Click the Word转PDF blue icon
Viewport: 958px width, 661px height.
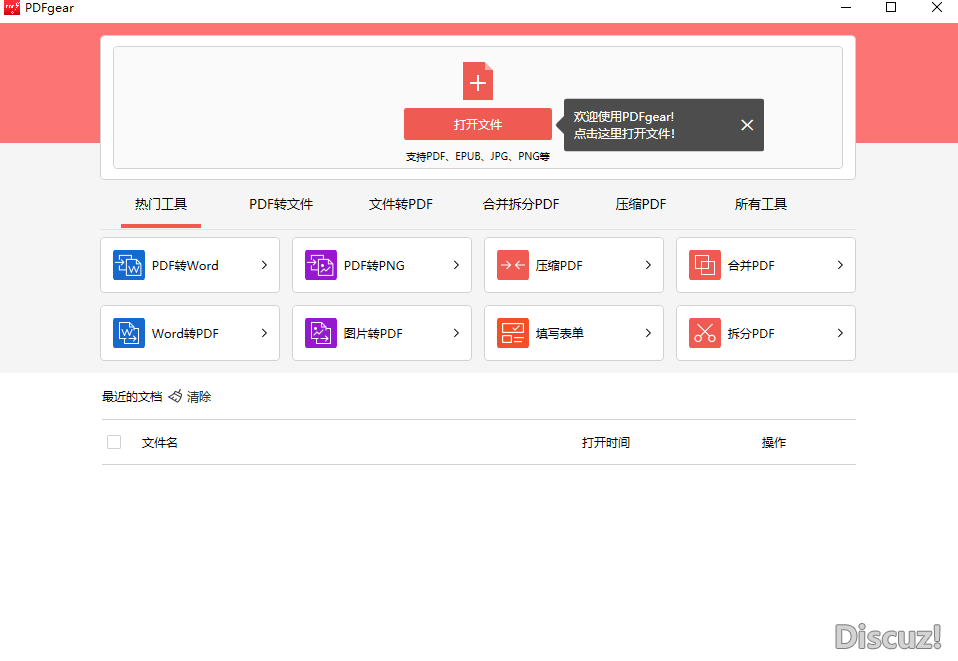click(x=129, y=333)
